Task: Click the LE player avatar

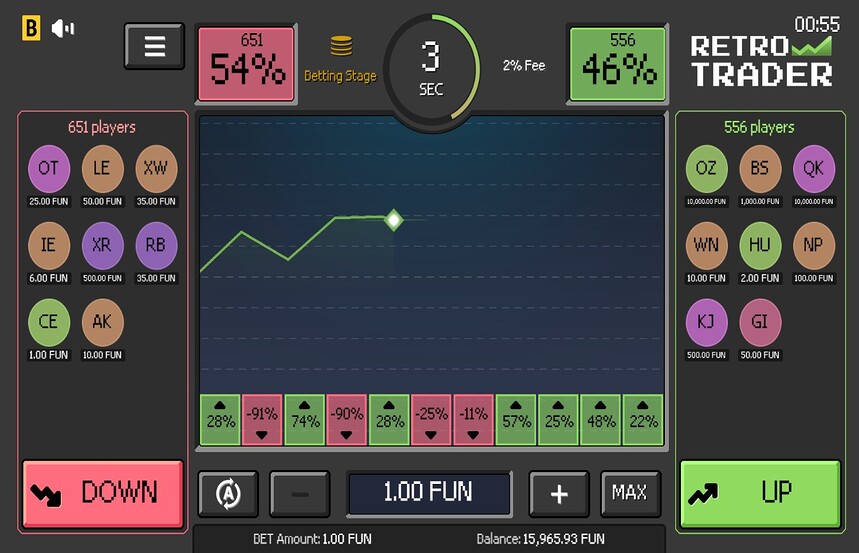Action: pyautogui.click(x=102, y=168)
